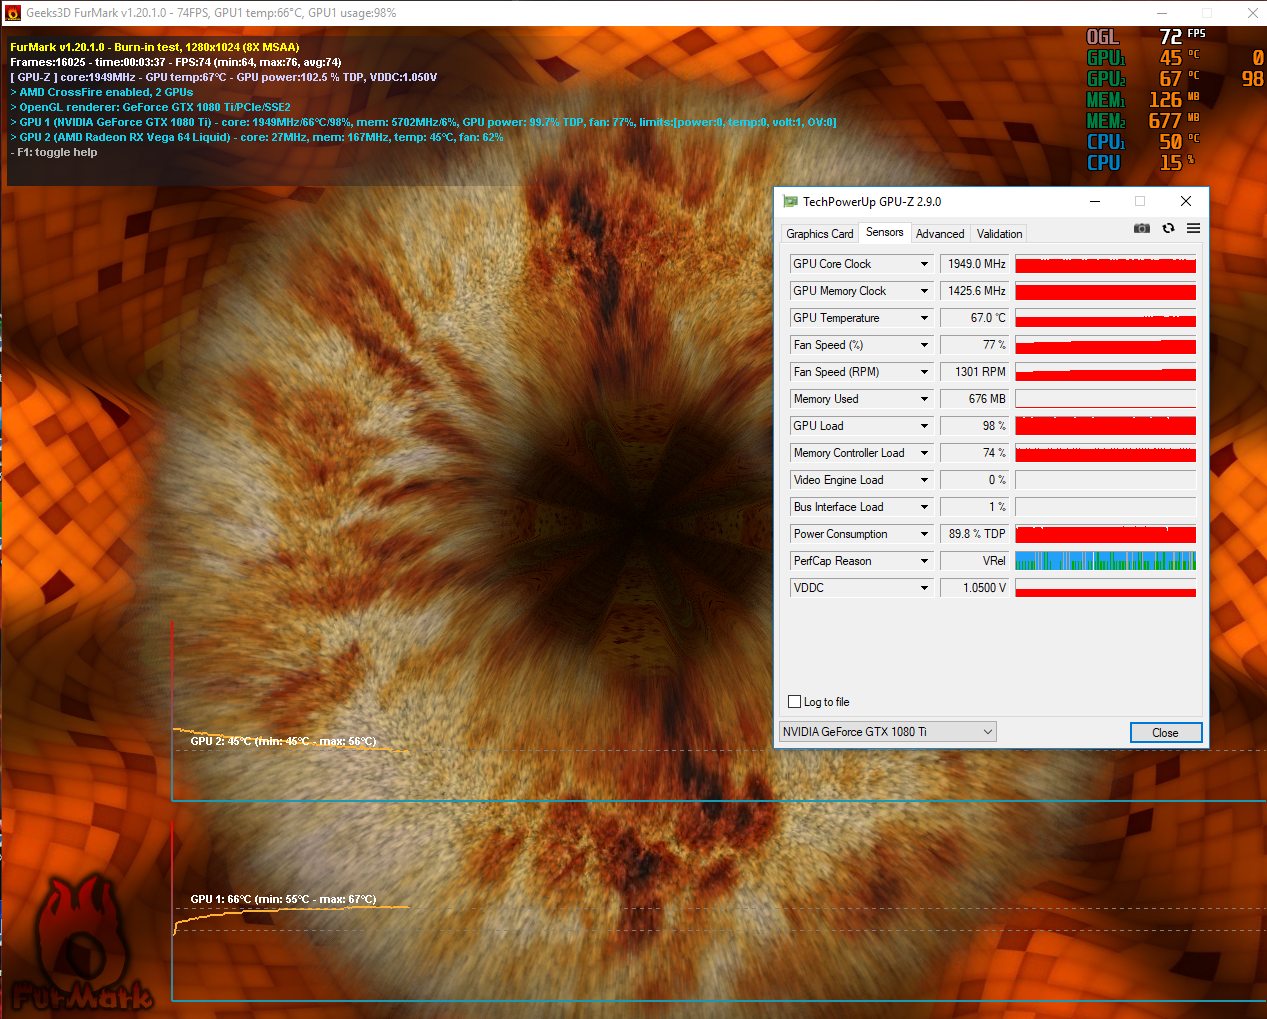Viewport: 1267px width, 1019px height.
Task: Expand the Memory Used dropdown
Action: (x=924, y=399)
